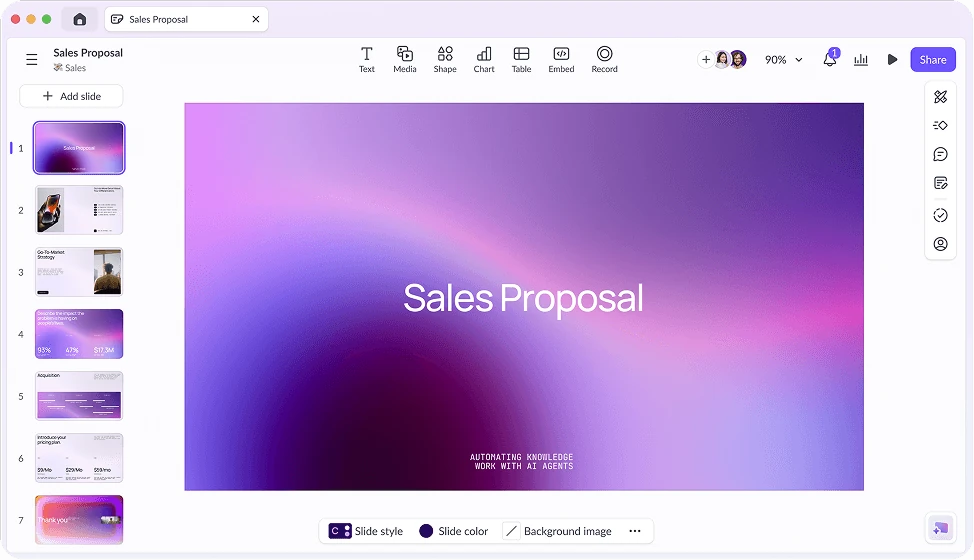Open the Sales folder label under title
This screenshot has width=974, height=560.
coord(70,68)
